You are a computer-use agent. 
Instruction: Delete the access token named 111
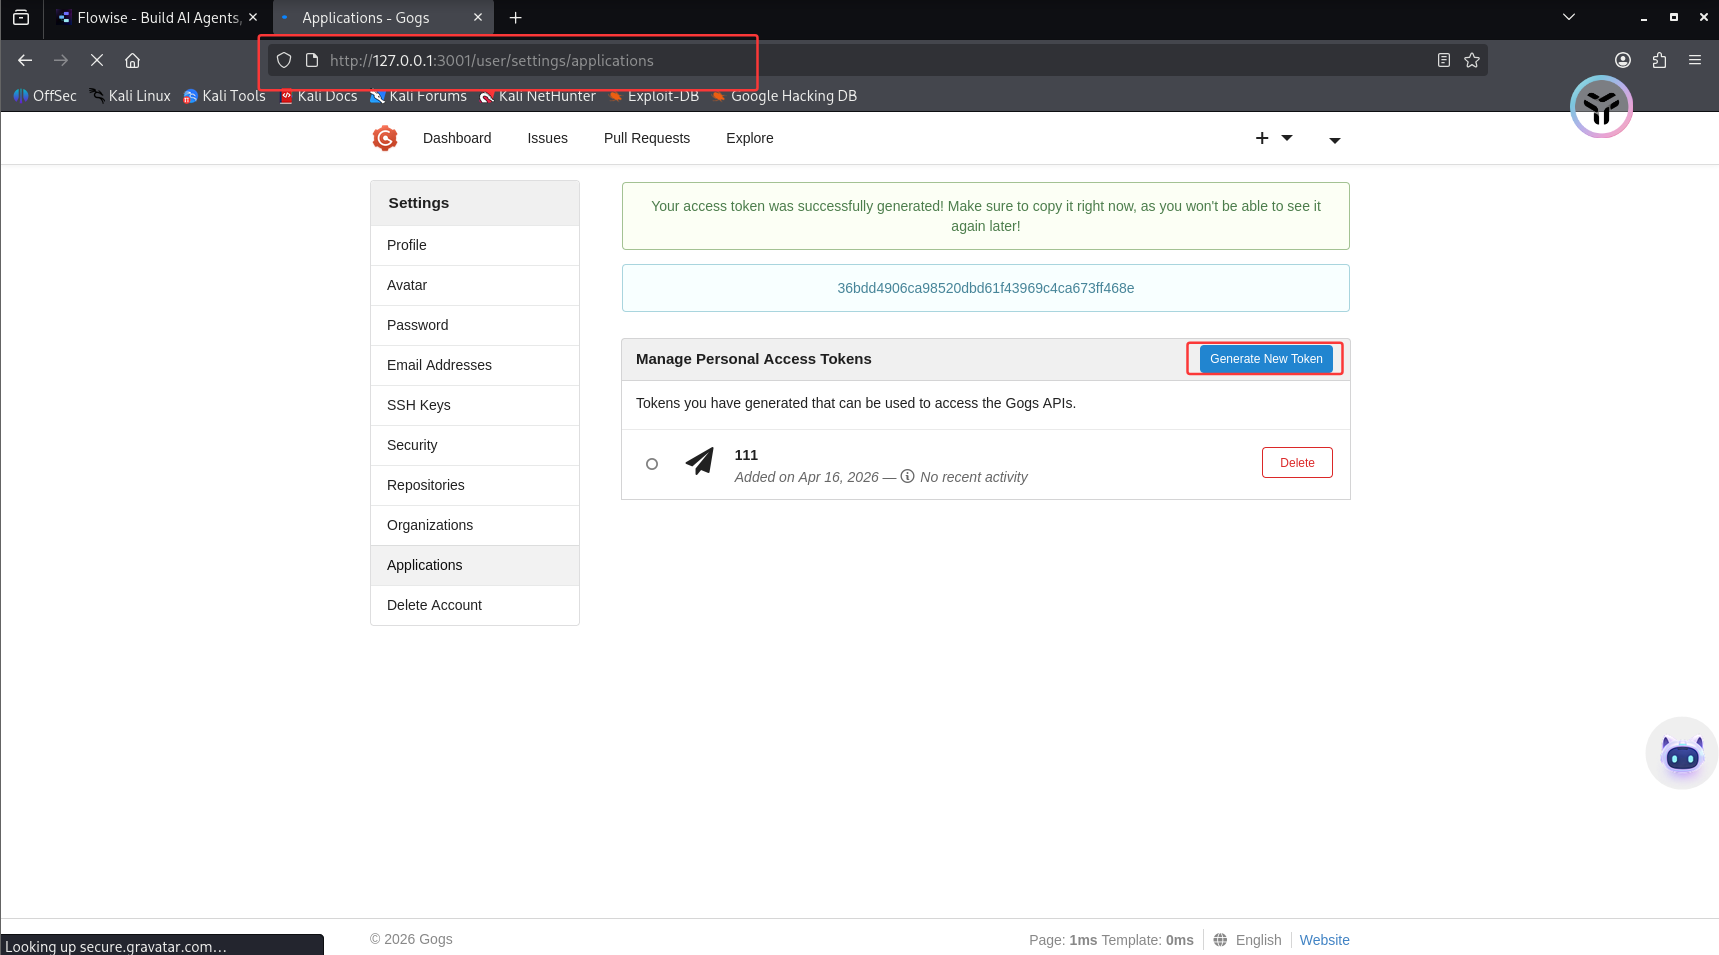1296,463
